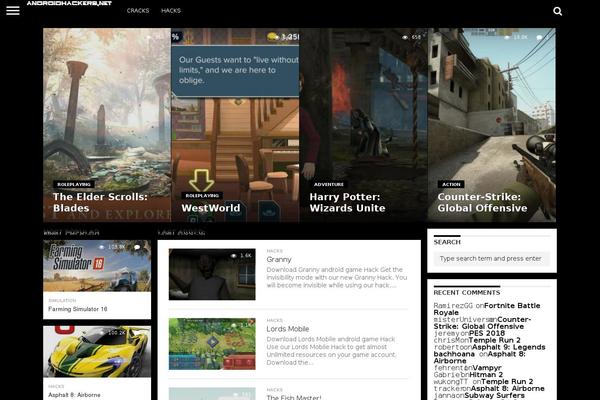This screenshot has width=600, height=400.
Task: Open Asphalt 8: Airborne comment by bachhoana
Action: pyautogui.click(x=480, y=357)
